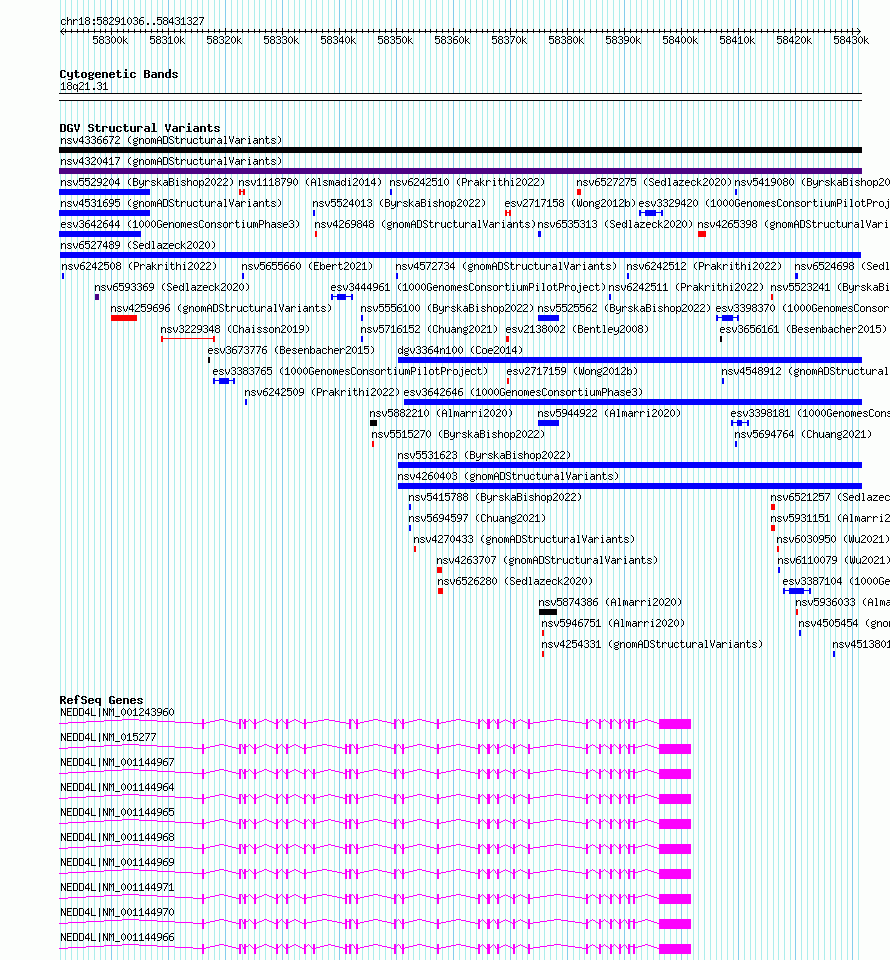Click NEDD4L|NM_015277 transcript label
This screenshot has width=890, height=960.
click(x=108, y=738)
